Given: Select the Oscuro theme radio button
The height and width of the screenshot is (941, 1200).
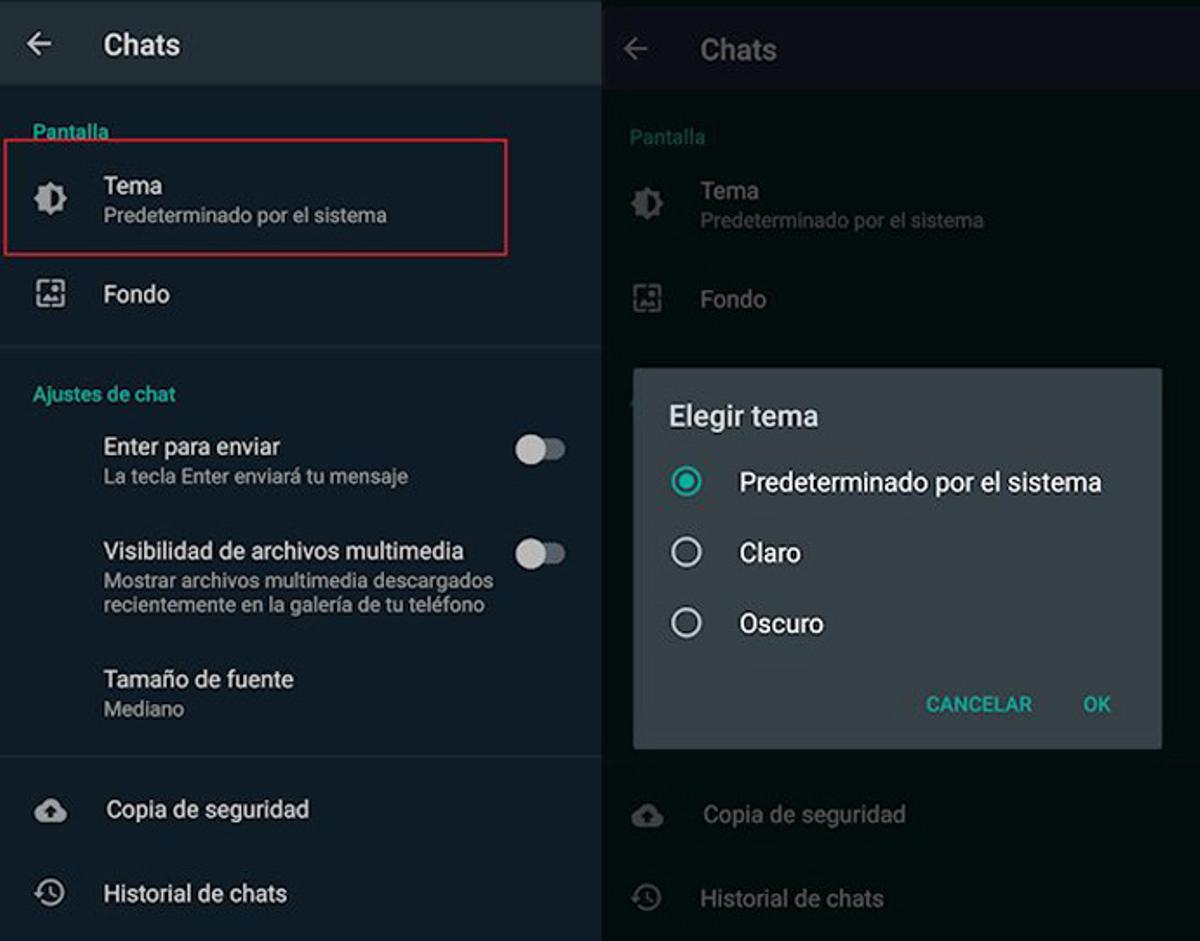Looking at the screenshot, I should 686,622.
